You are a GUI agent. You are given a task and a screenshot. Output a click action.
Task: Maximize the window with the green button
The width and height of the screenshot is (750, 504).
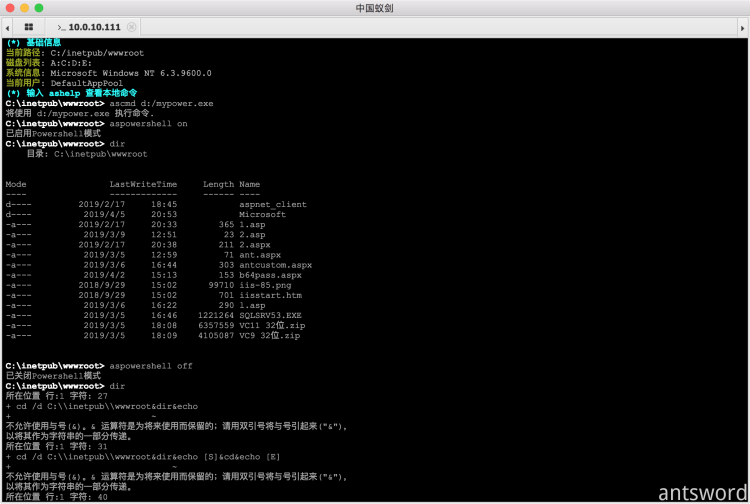click(40, 8)
